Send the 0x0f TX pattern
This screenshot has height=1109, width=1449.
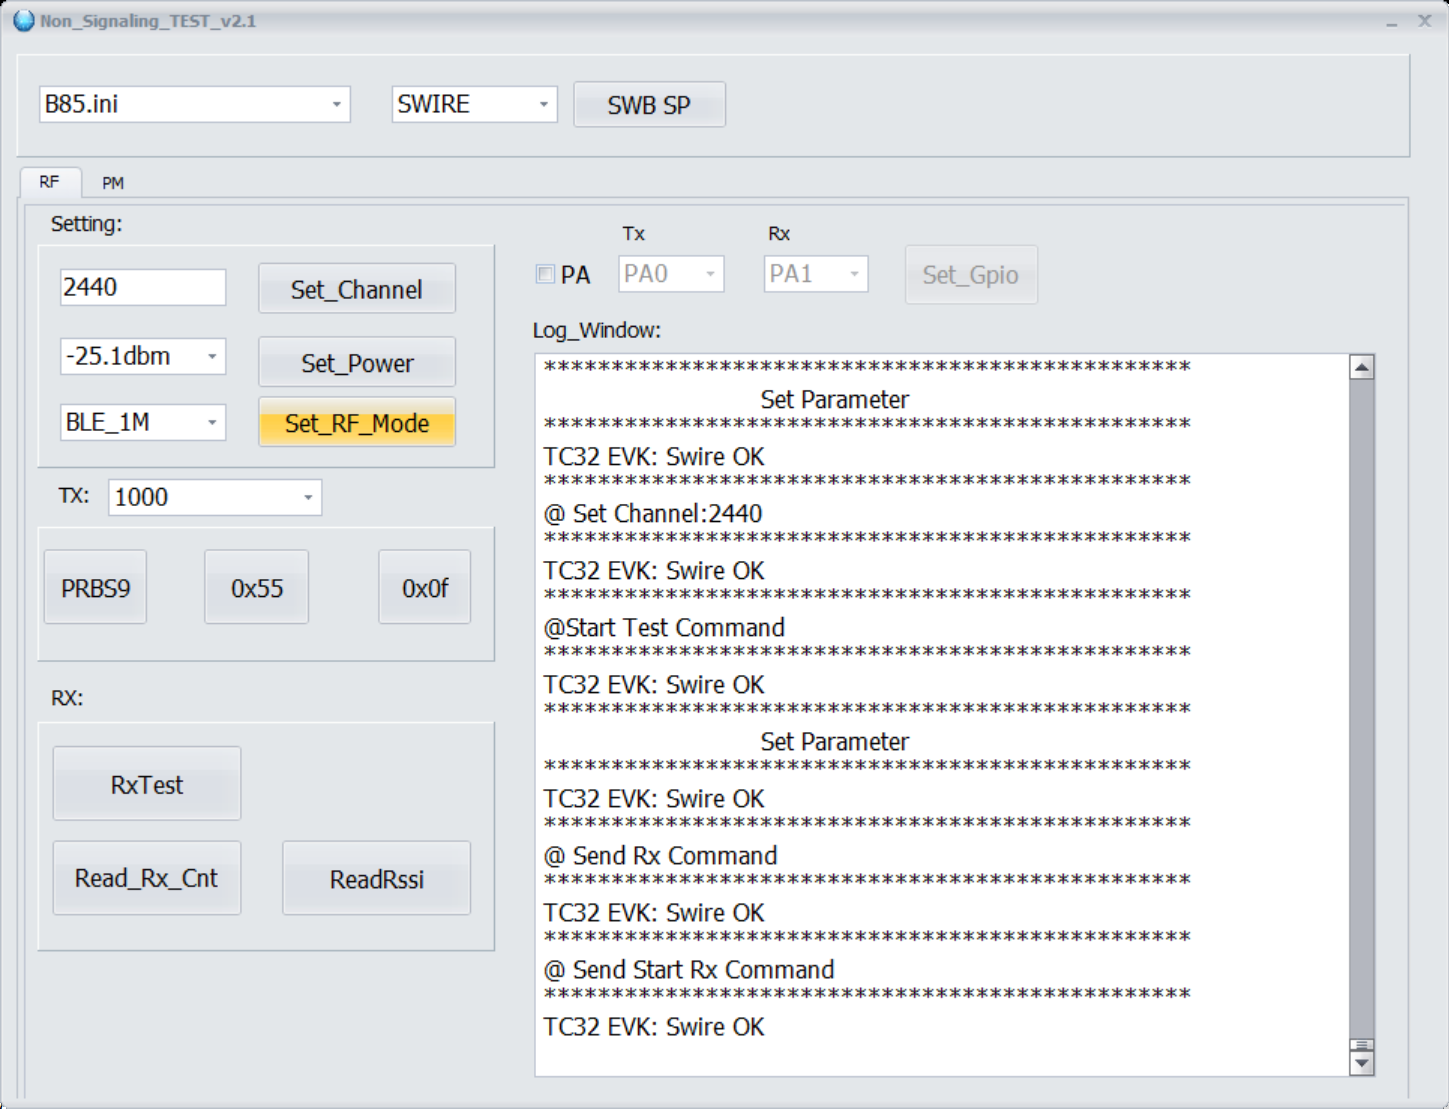tap(424, 588)
